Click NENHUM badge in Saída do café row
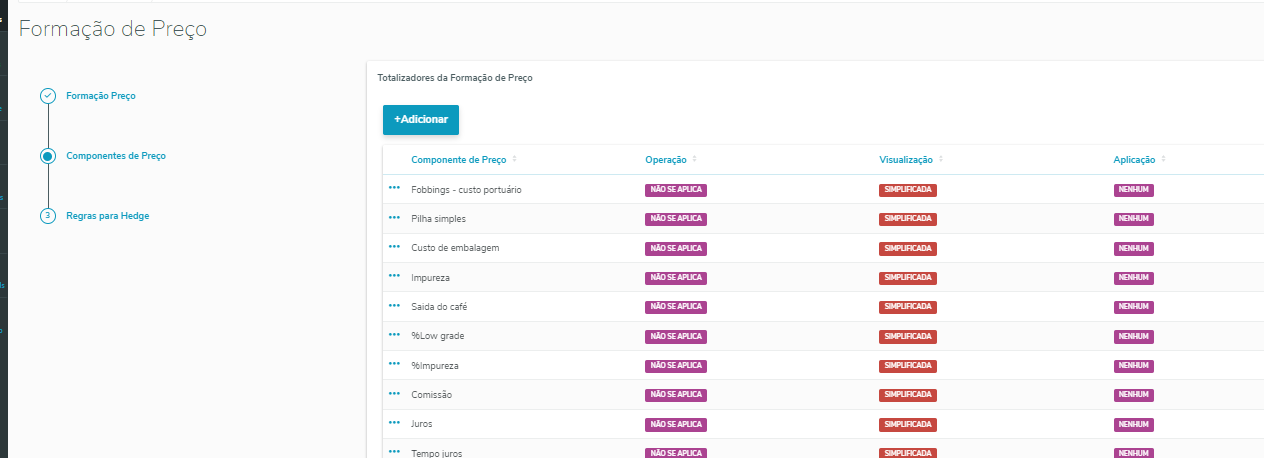 point(1134,307)
